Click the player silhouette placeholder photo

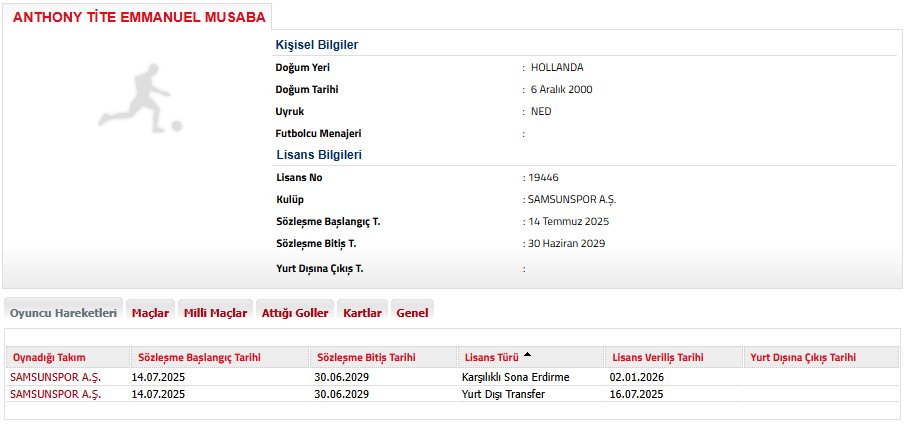coord(140,99)
